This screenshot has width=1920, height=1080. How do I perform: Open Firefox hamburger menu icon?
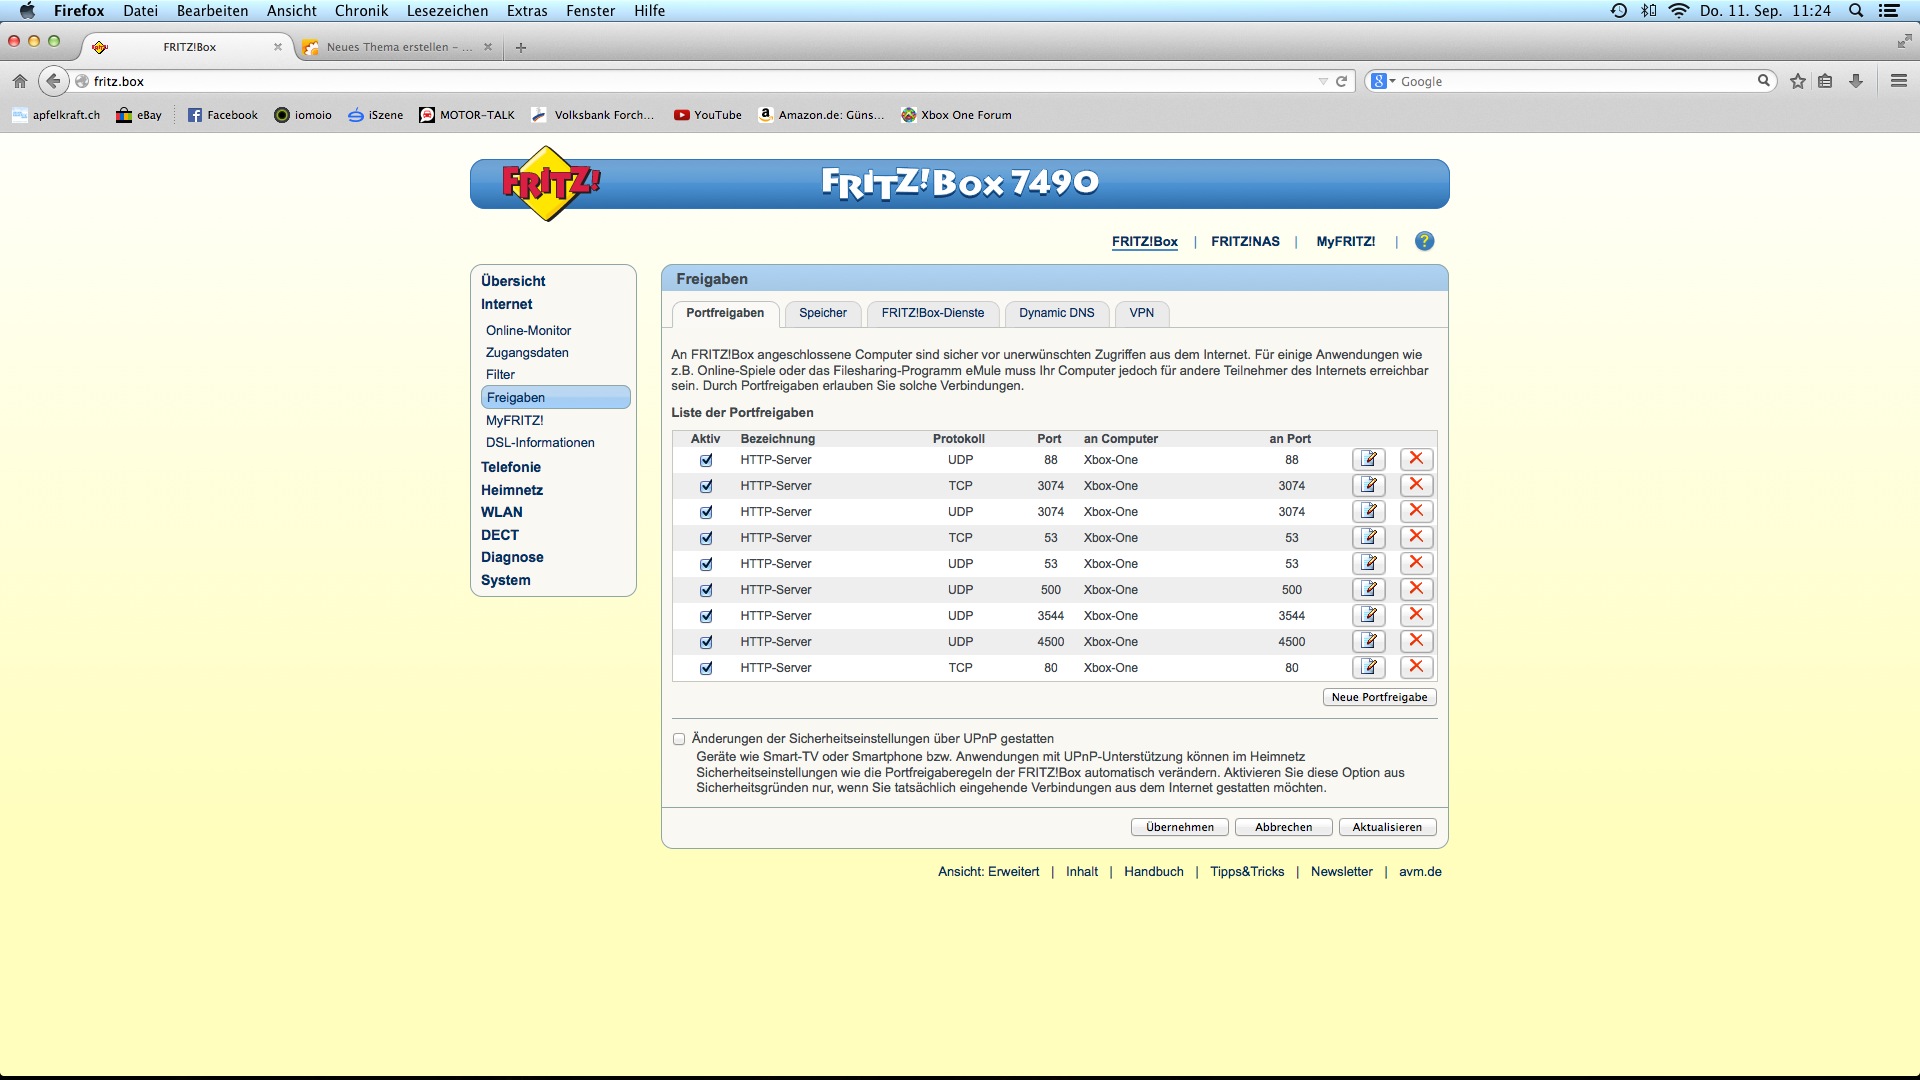point(1898,81)
